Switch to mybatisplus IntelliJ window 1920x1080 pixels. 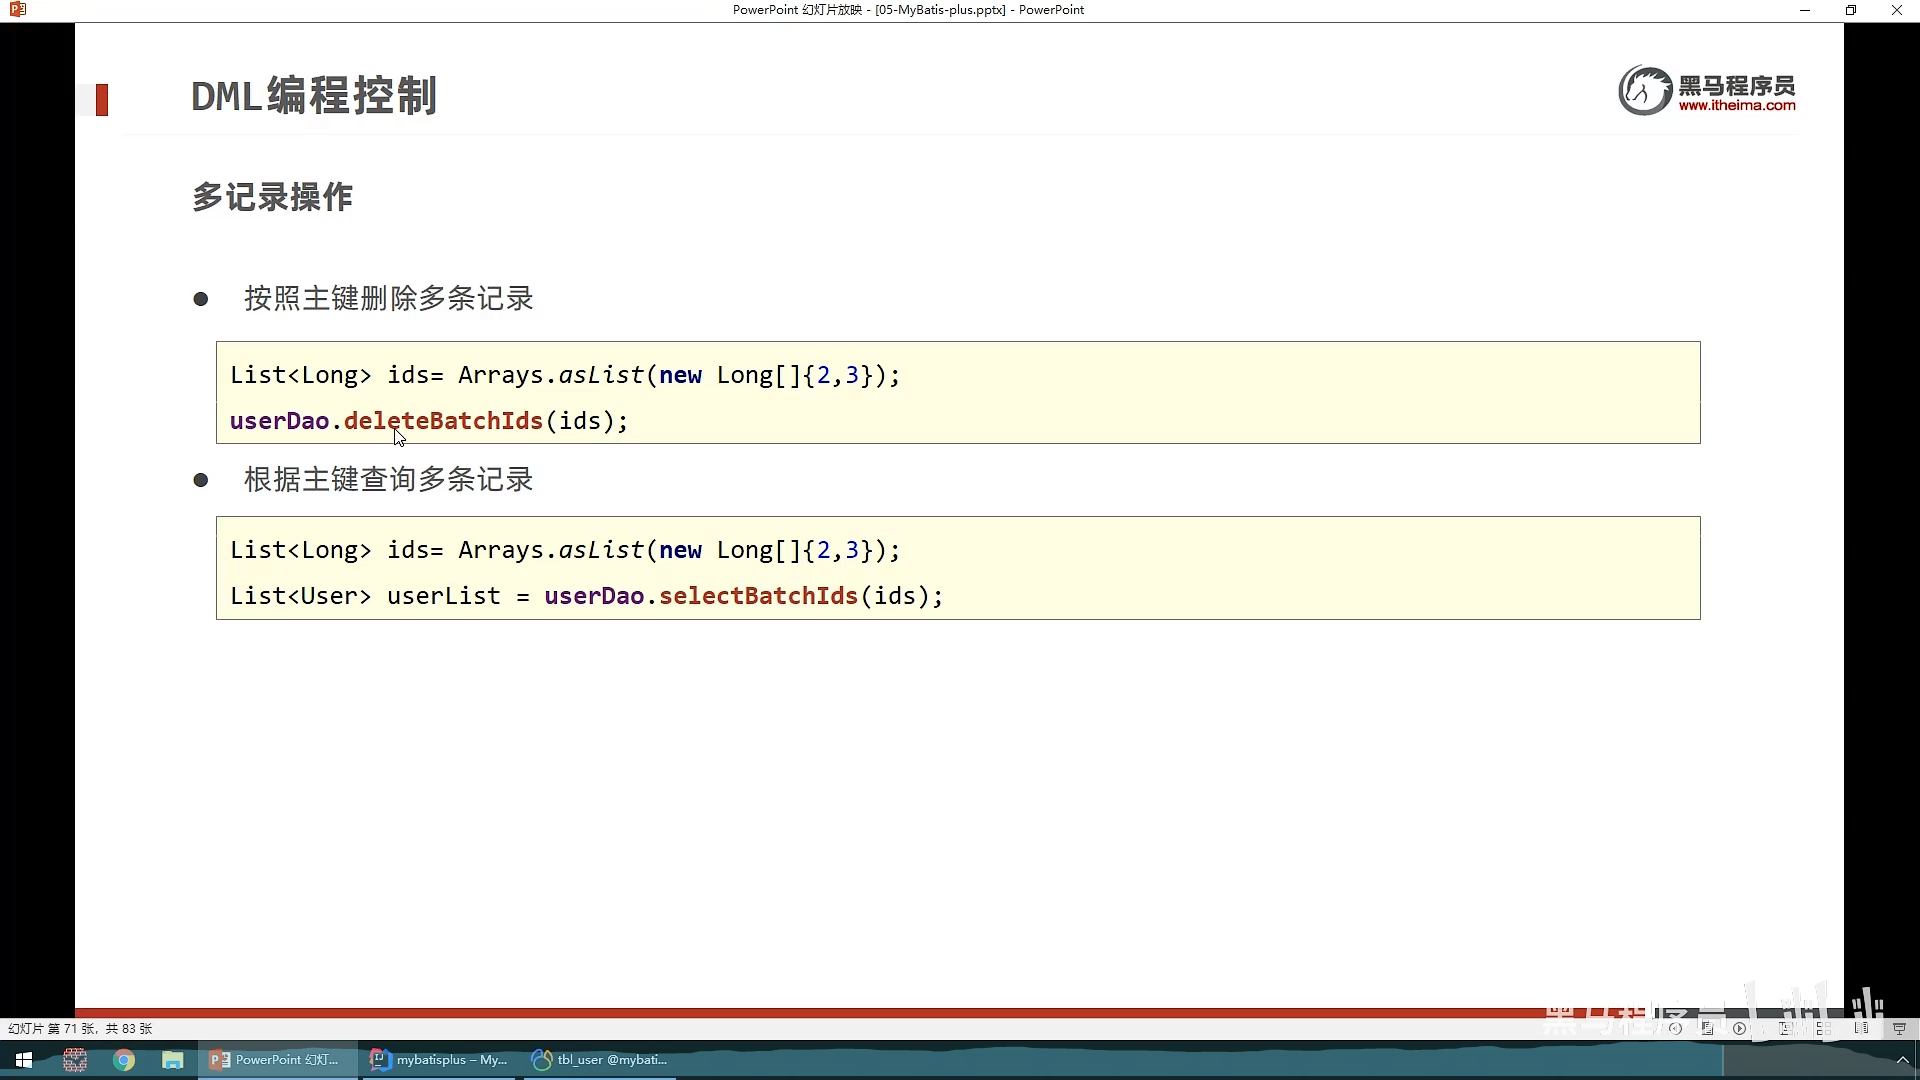(440, 1060)
